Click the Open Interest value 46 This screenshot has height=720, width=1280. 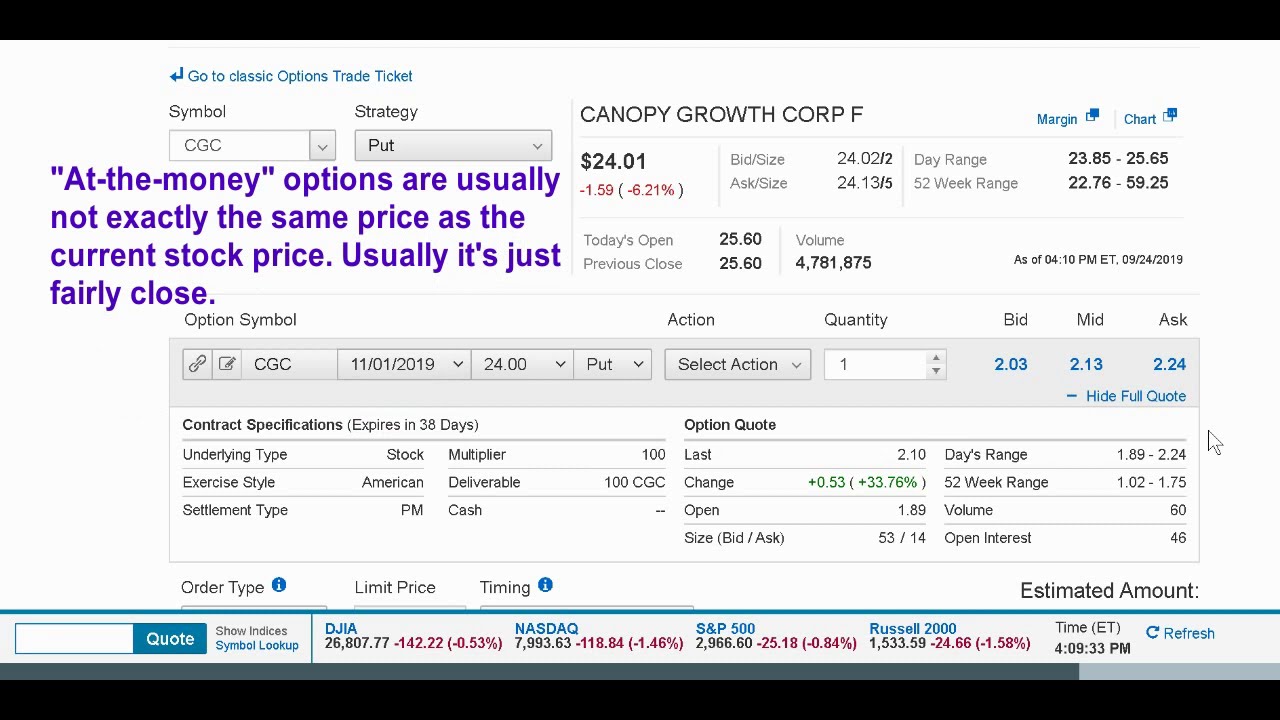[x=1178, y=538]
